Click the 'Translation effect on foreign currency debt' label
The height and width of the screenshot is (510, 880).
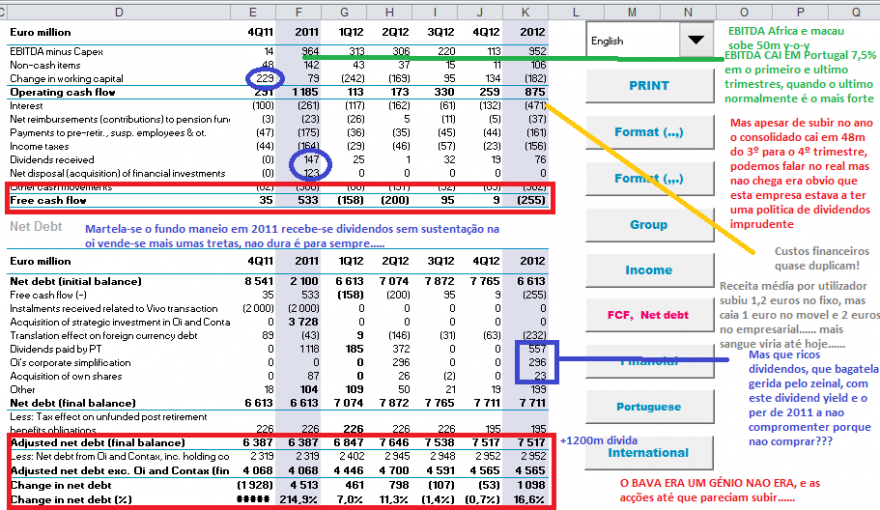pos(103,336)
